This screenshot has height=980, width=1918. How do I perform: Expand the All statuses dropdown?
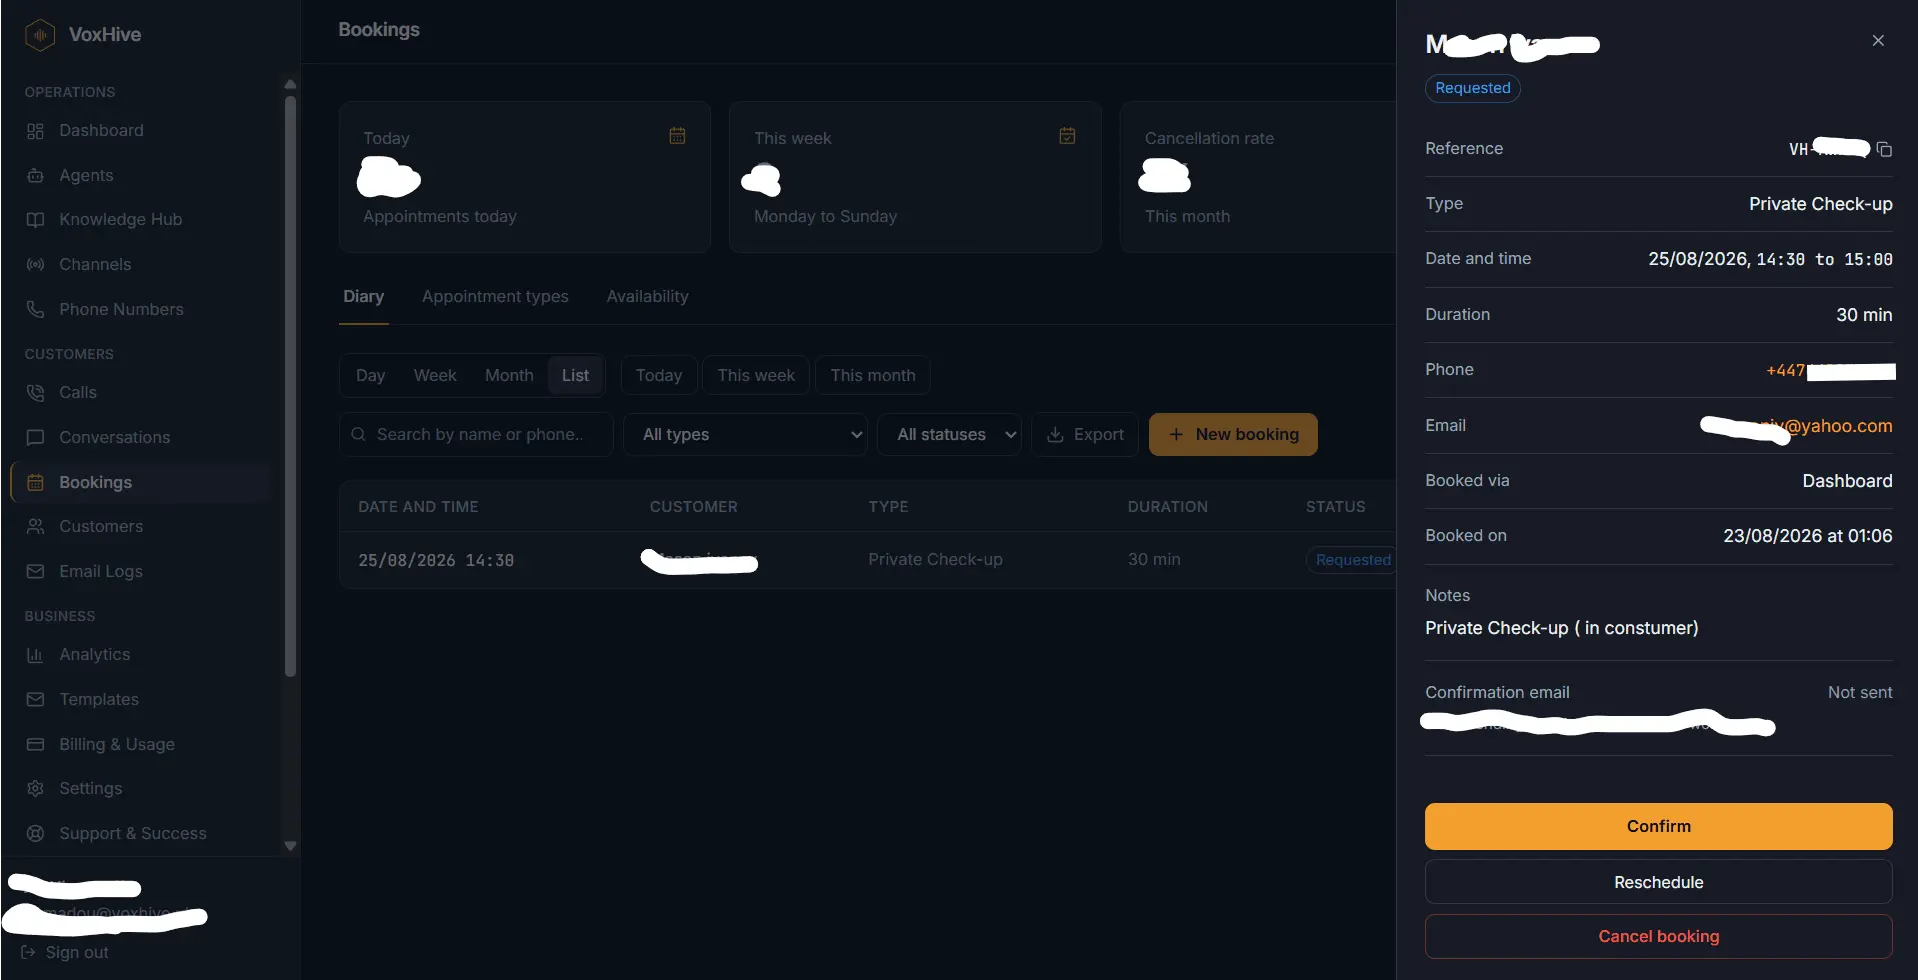pos(949,434)
